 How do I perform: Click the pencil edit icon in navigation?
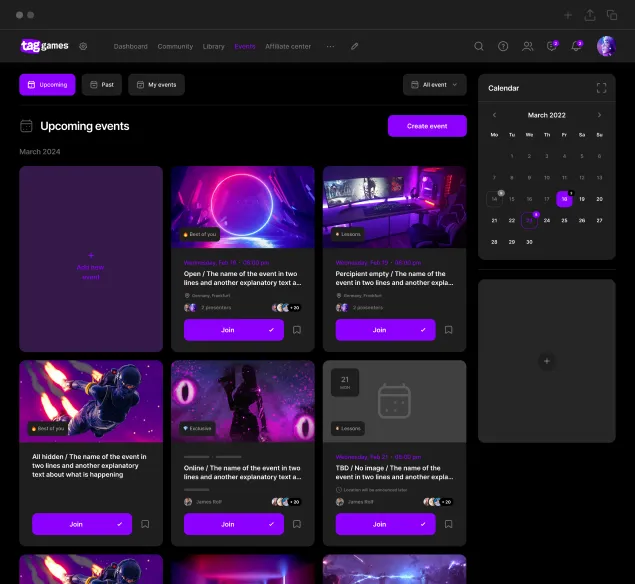354,46
